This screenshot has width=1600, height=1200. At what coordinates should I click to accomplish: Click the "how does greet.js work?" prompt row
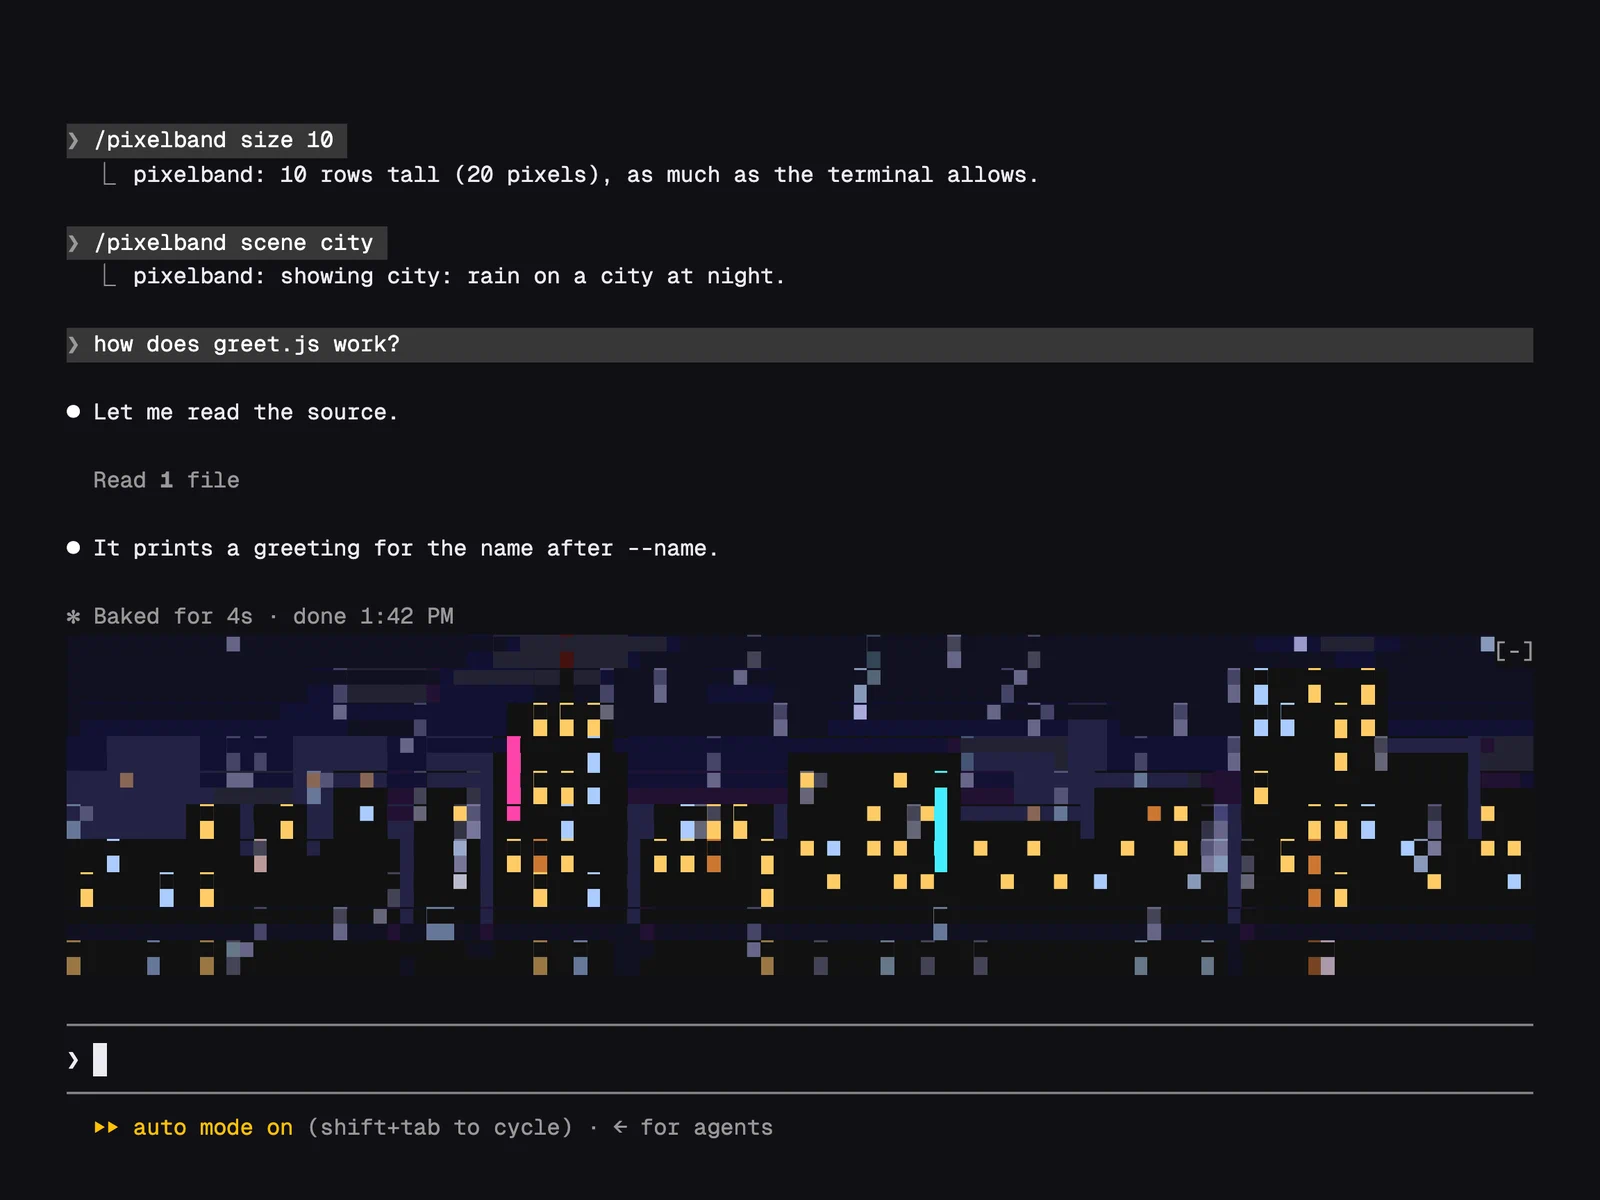(800, 345)
